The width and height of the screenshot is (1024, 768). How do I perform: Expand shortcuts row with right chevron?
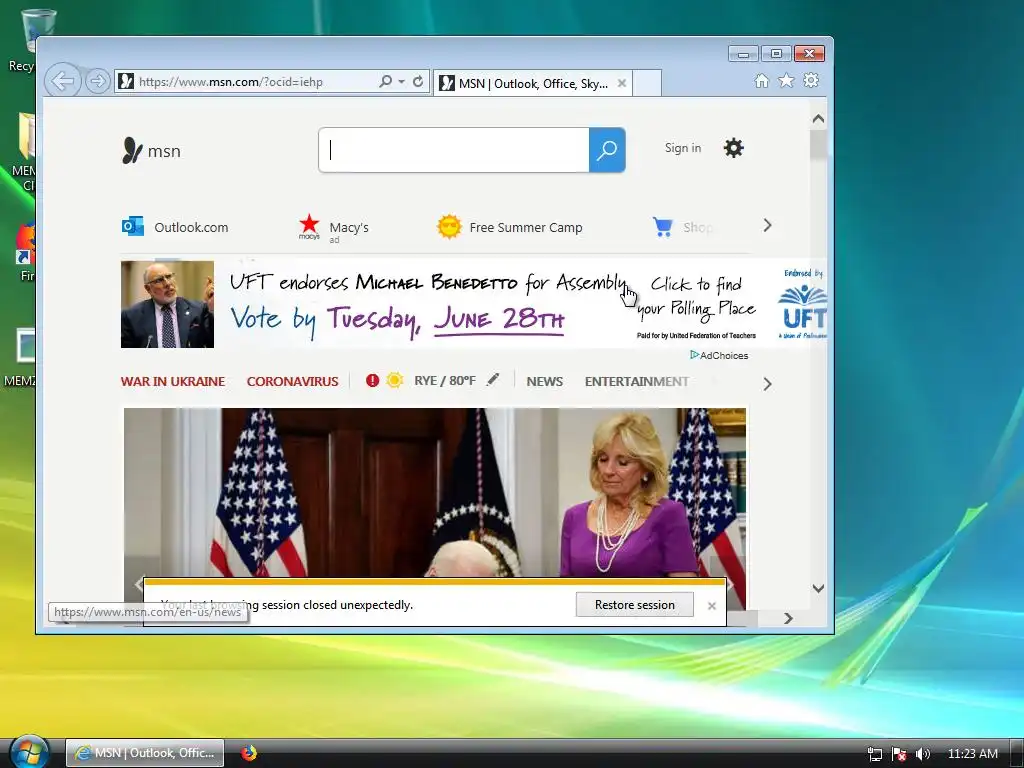click(x=767, y=226)
